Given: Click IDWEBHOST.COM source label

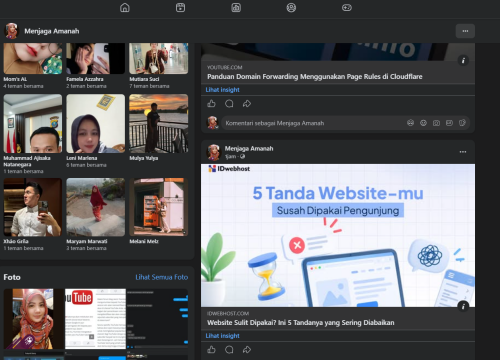Looking at the screenshot, I should click(228, 313).
